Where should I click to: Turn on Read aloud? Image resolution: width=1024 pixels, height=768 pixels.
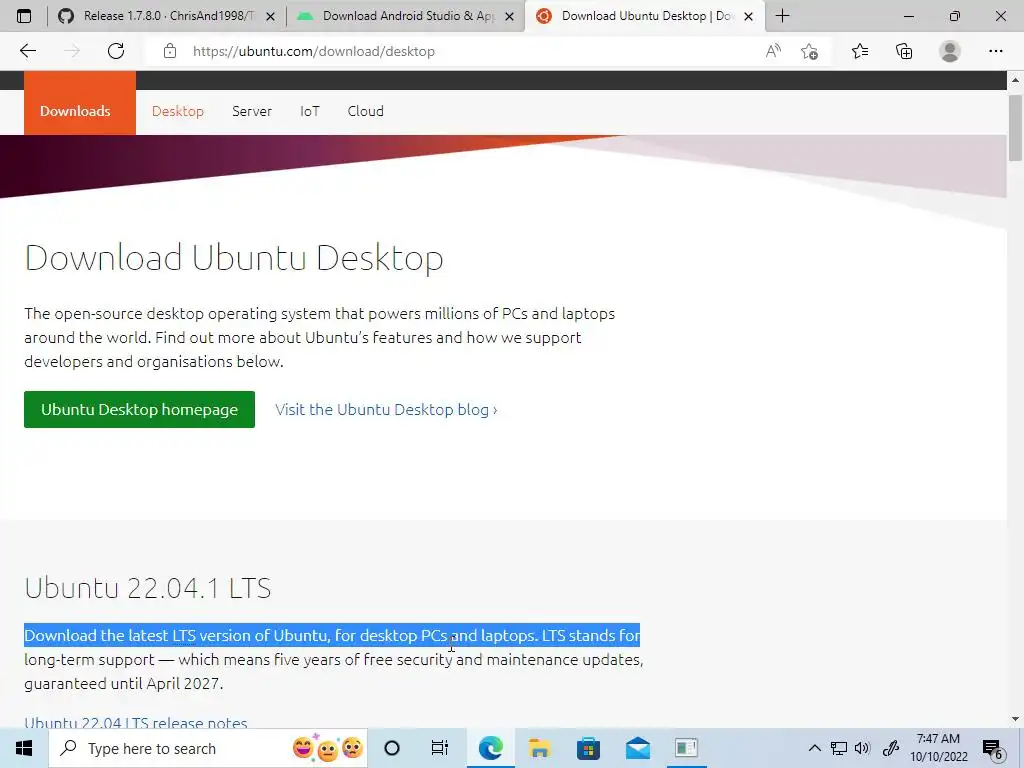[x=773, y=51]
